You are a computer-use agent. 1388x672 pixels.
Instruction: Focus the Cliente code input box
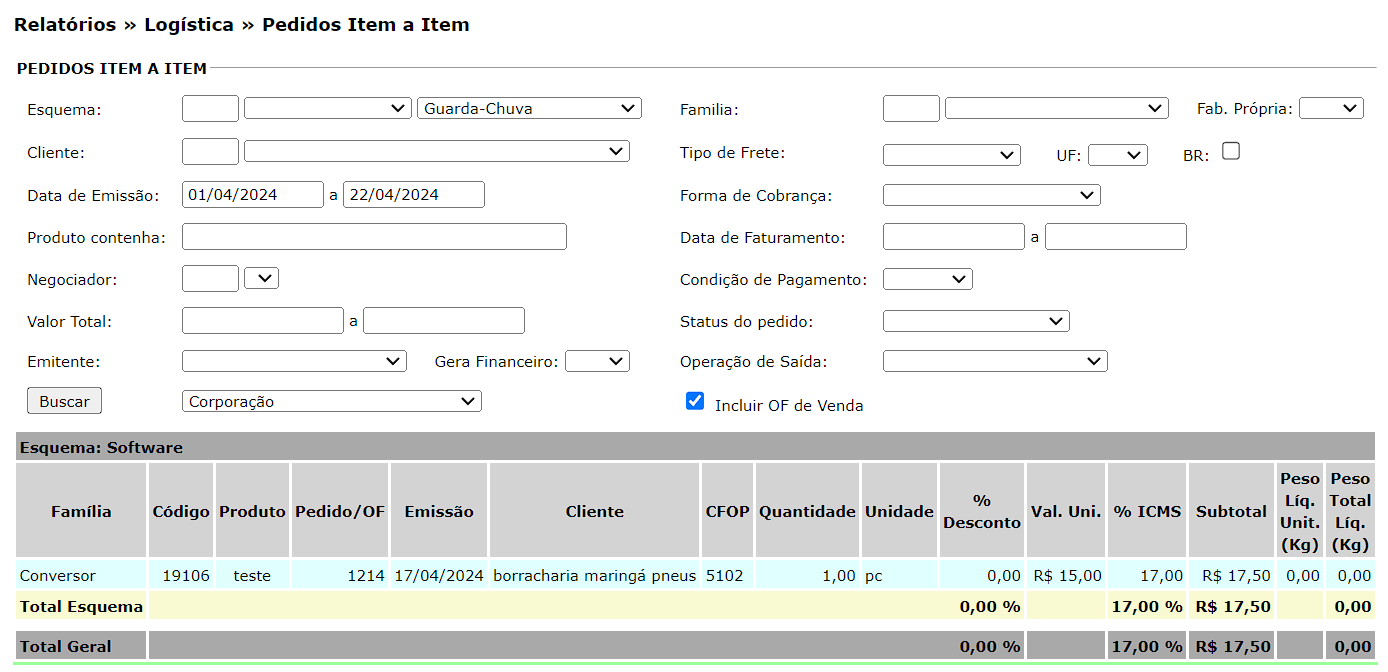[x=210, y=152]
